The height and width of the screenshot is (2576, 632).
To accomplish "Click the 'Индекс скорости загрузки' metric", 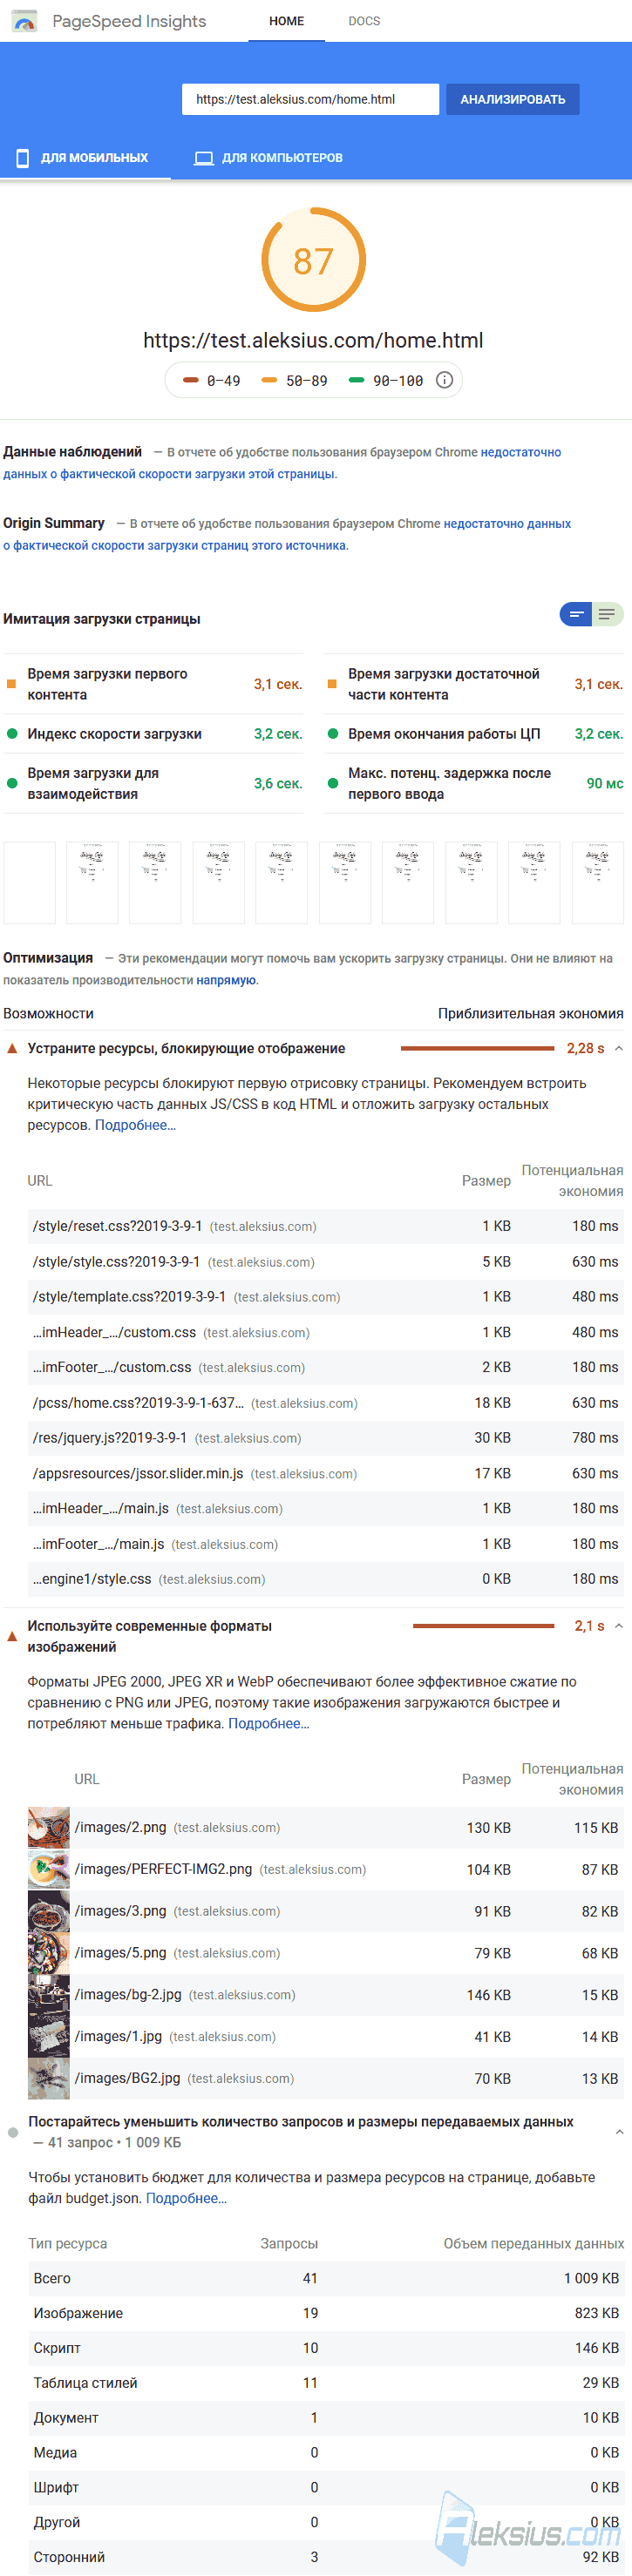I will tap(153, 734).
